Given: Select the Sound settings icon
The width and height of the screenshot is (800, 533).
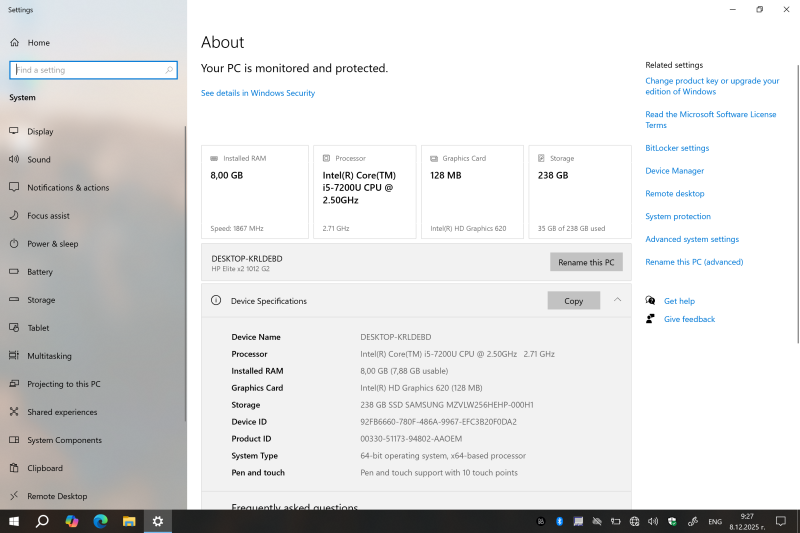Looking at the screenshot, I should click(14, 159).
